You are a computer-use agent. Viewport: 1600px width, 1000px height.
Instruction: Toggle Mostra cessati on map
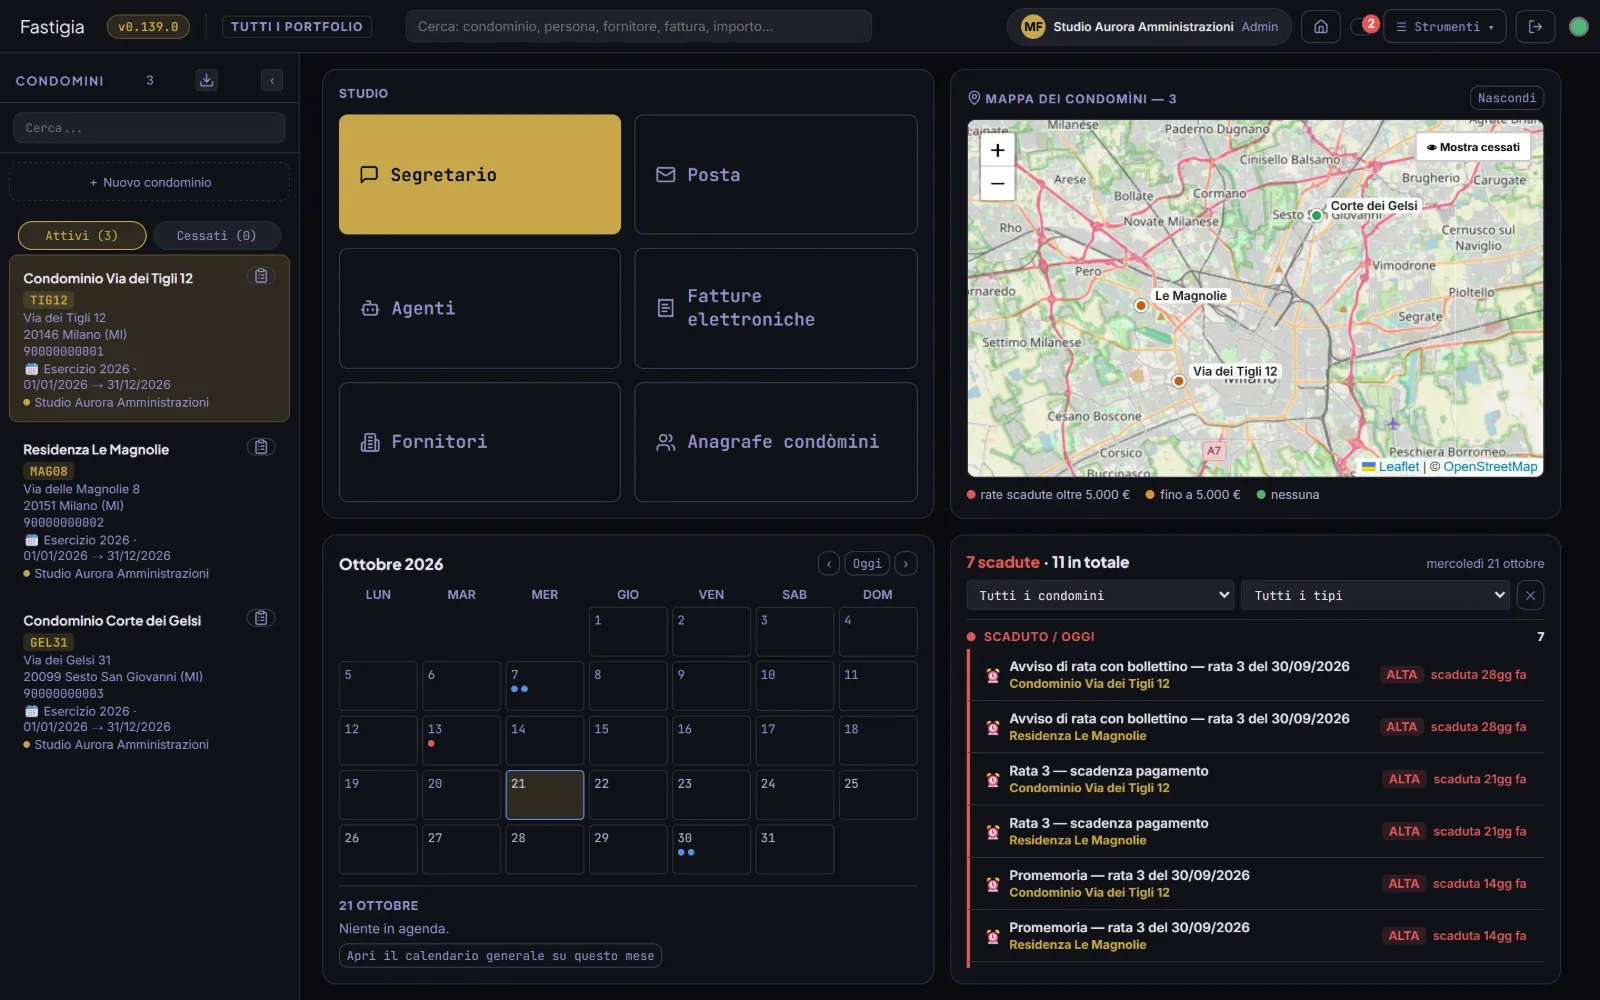(1473, 147)
